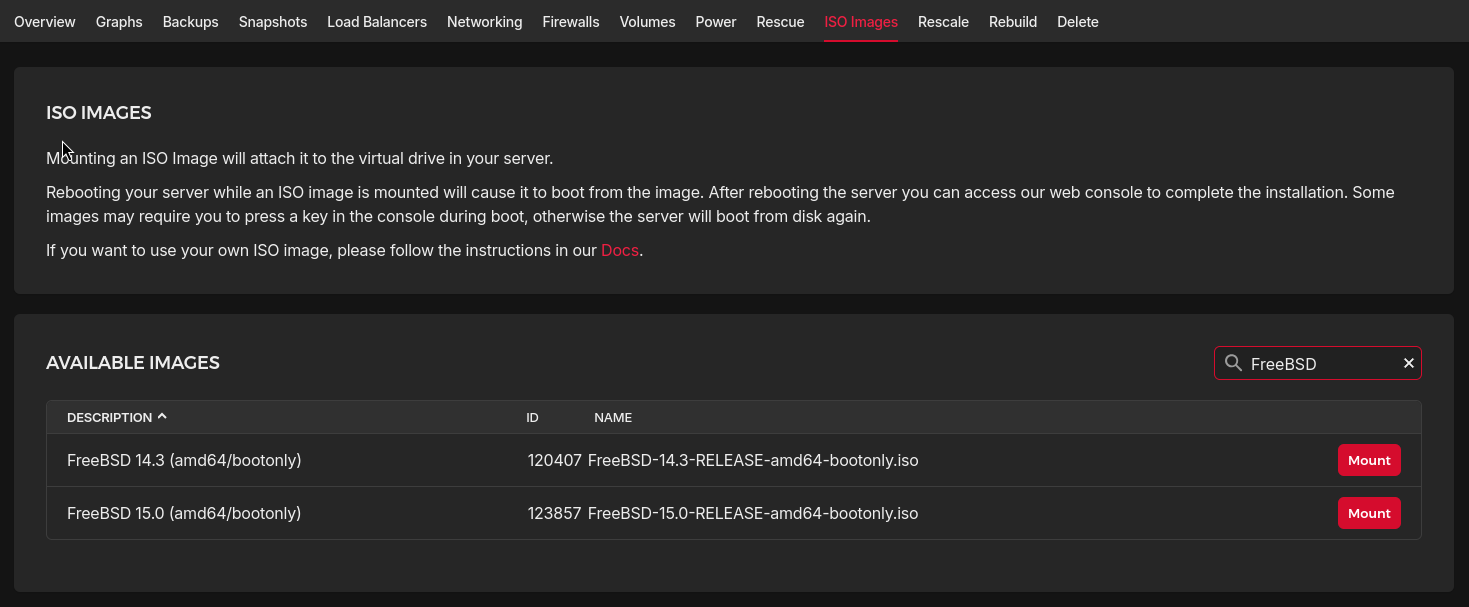Mount the FreeBSD 14.3 image
Image resolution: width=1469 pixels, height=607 pixels.
pyautogui.click(x=1369, y=460)
